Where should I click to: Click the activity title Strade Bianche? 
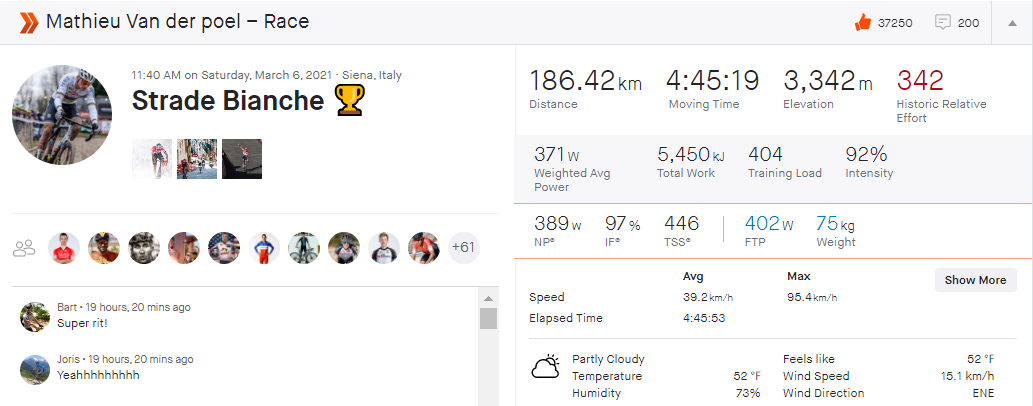[228, 101]
